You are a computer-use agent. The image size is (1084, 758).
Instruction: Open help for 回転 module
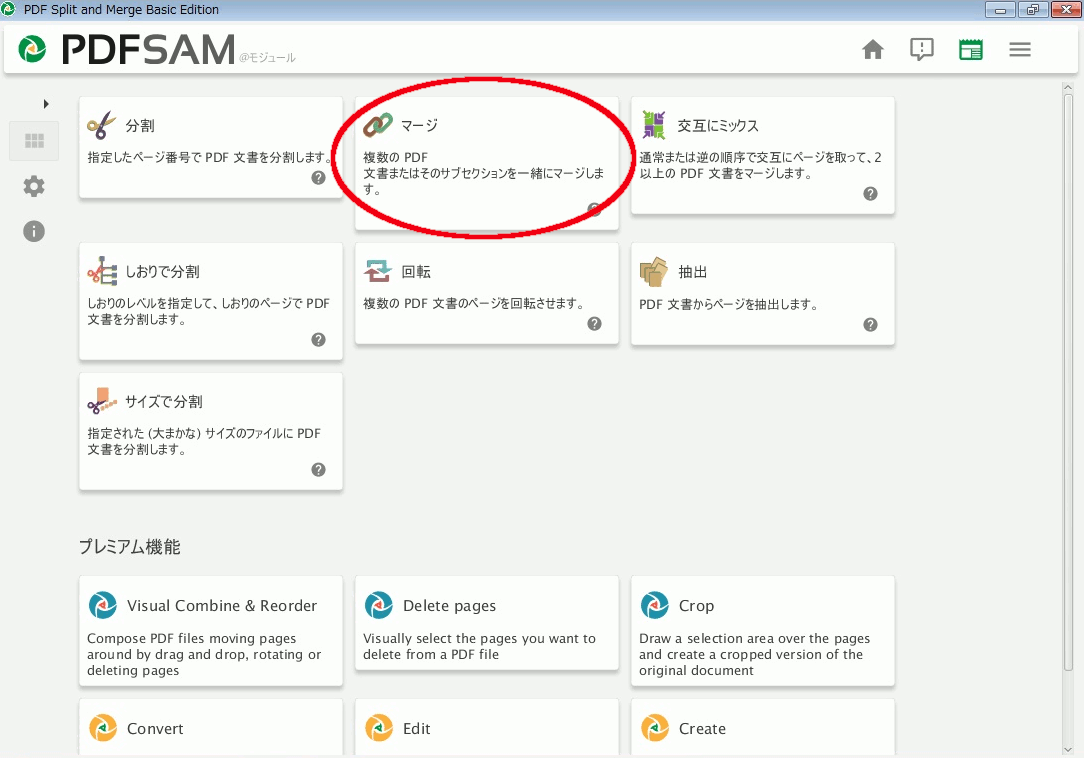click(x=595, y=324)
